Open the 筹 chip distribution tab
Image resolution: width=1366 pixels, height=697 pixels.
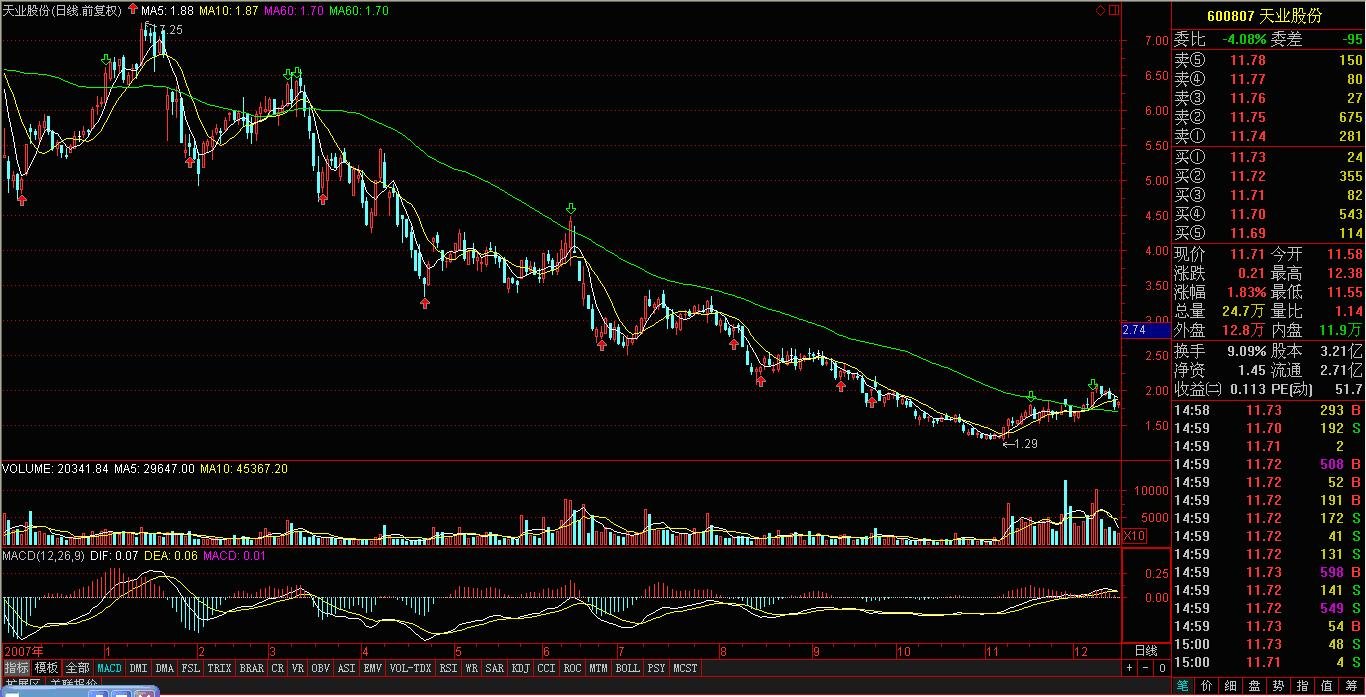[1355, 686]
